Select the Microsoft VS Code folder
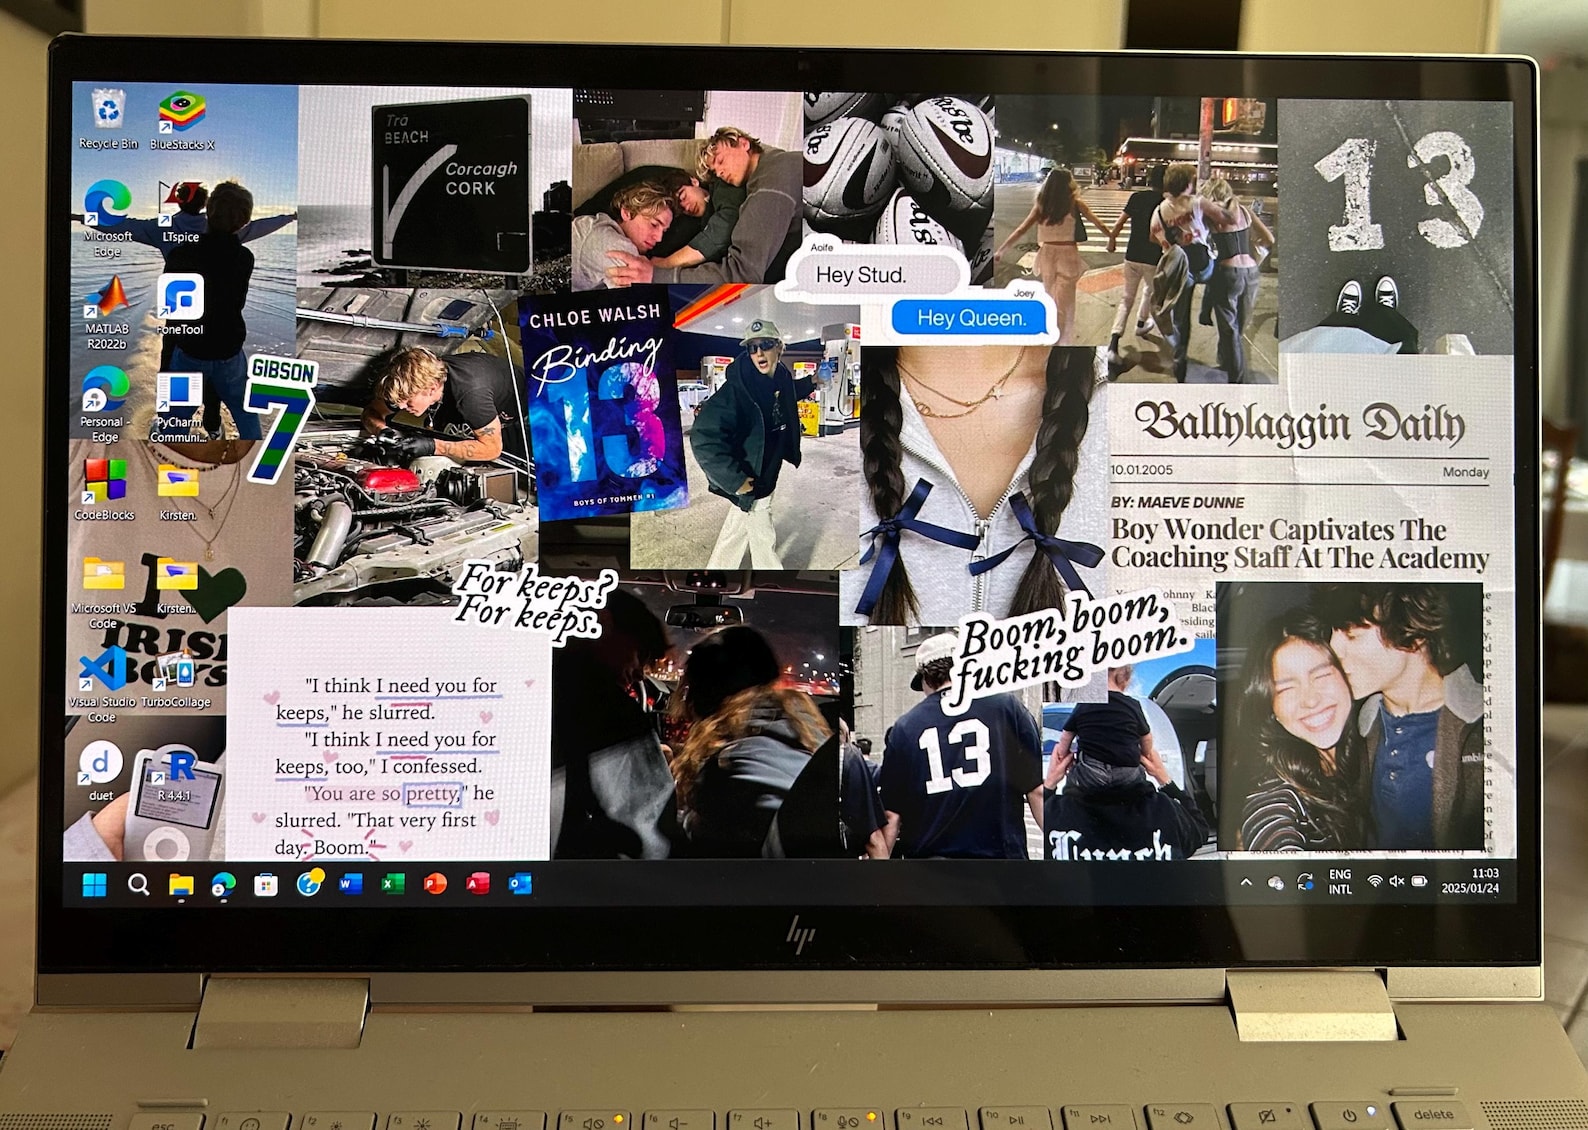The height and width of the screenshot is (1130, 1588). (104, 592)
